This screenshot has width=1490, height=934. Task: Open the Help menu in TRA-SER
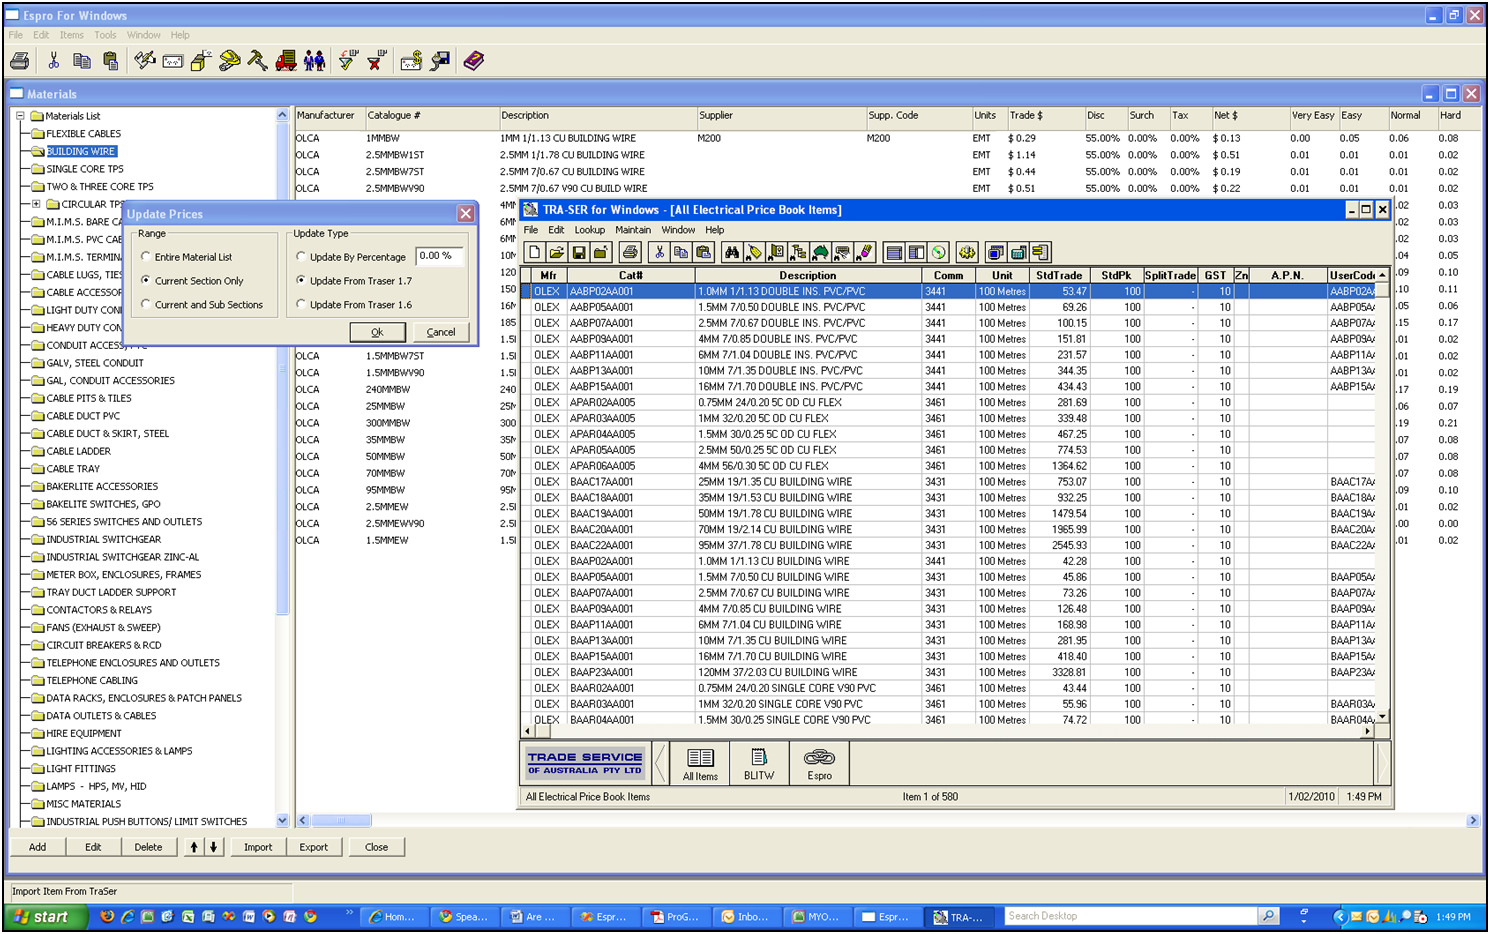(714, 230)
